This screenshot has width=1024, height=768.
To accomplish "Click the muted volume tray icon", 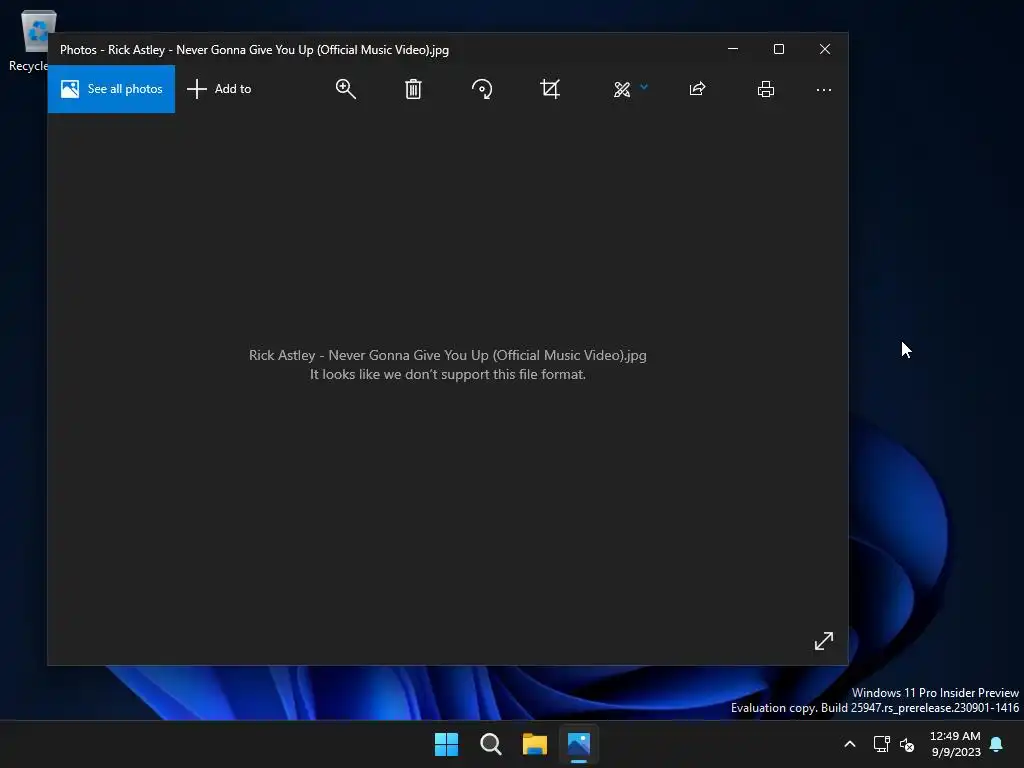I will 906,744.
